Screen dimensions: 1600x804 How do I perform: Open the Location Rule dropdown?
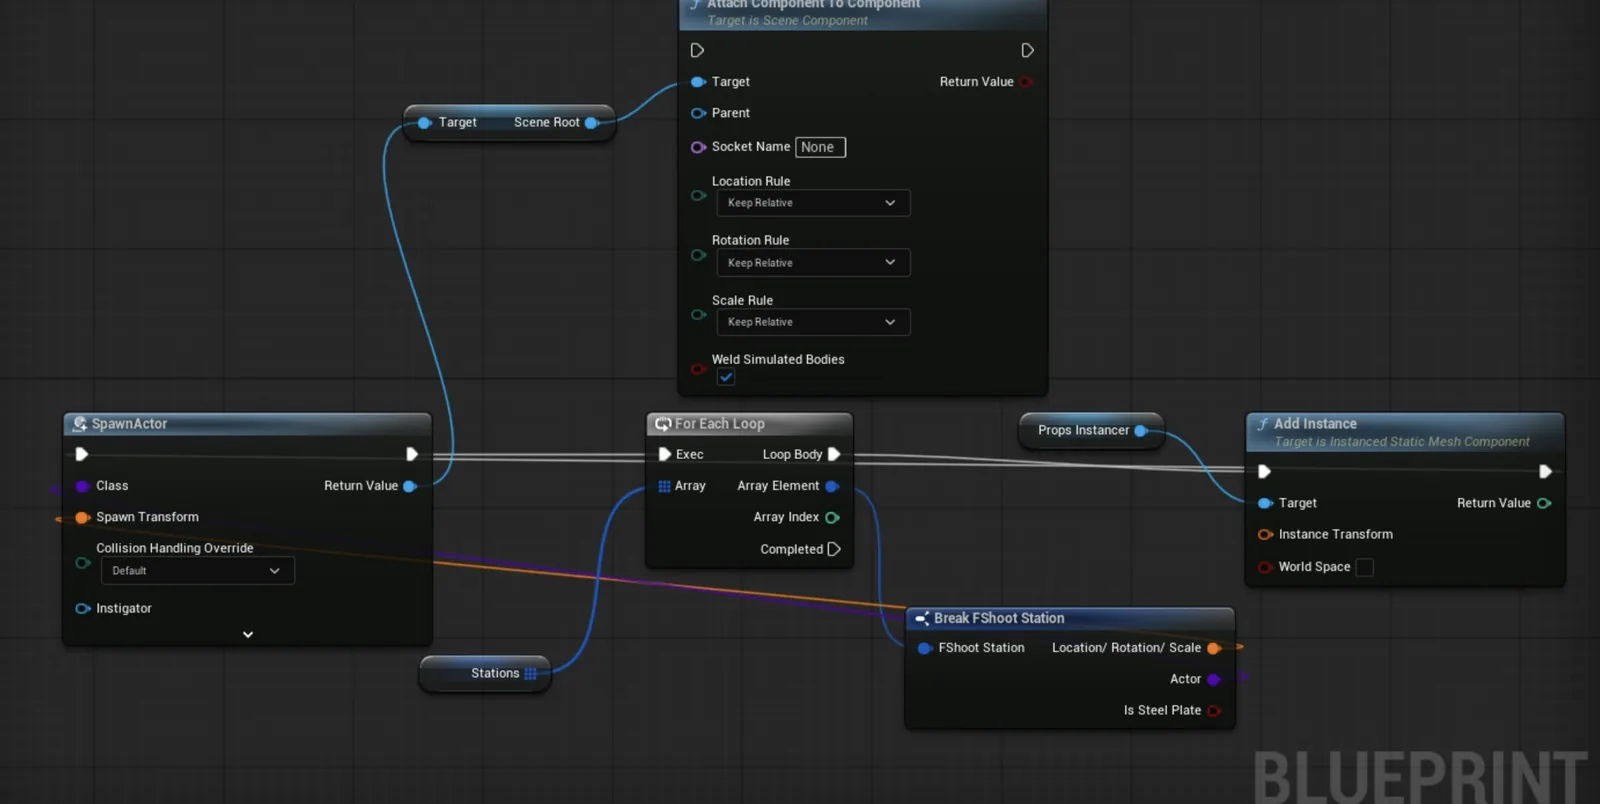(813, 203)
